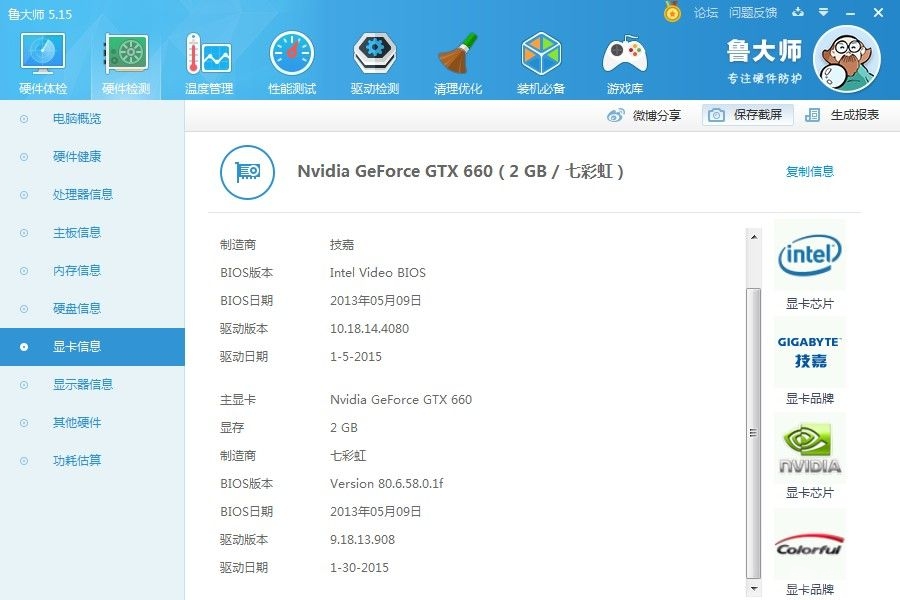Open the 游戏库 game controller icon

[x=624, y=62]
